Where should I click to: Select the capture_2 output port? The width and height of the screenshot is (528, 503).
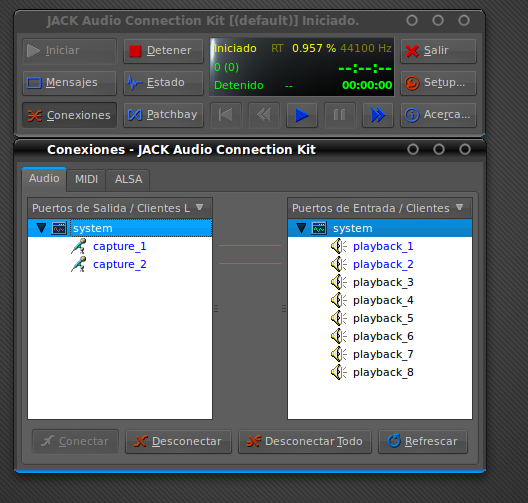point(120,265)
